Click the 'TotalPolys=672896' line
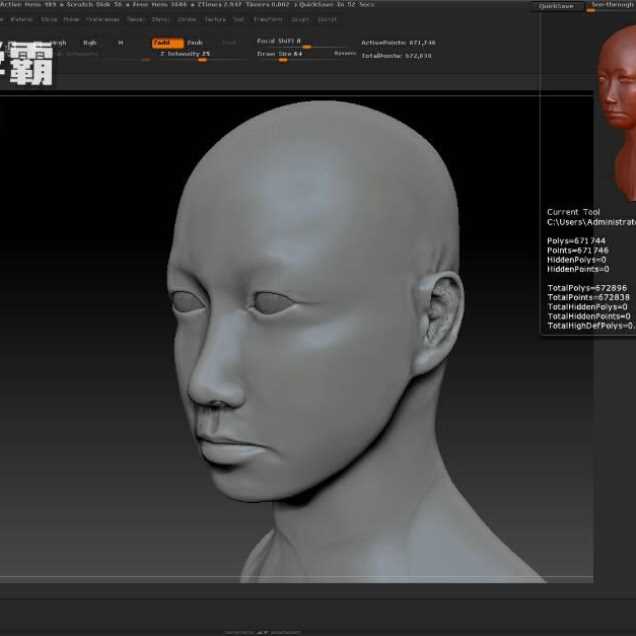636x636 pixels. tap(587, 288)
